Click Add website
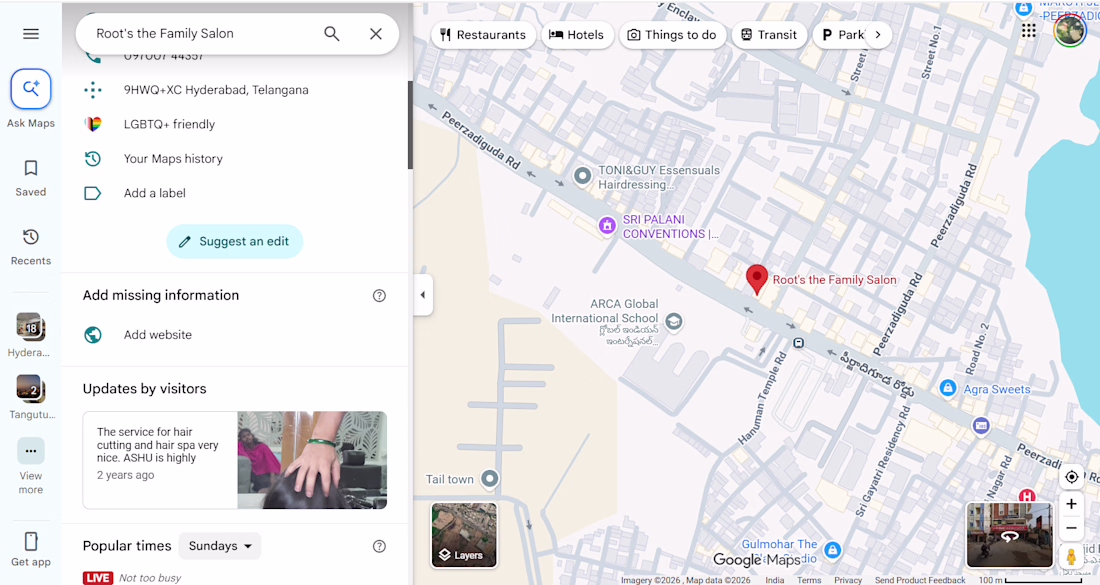1100x585 pixels. tap(158, 335)
